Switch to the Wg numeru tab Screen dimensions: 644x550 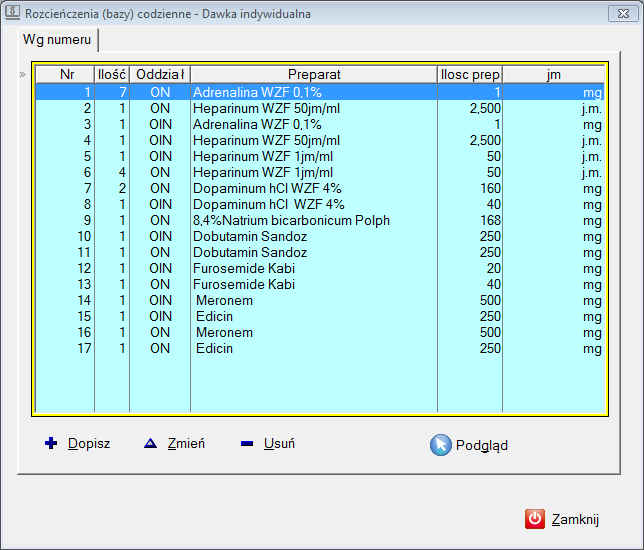(57, 40)
